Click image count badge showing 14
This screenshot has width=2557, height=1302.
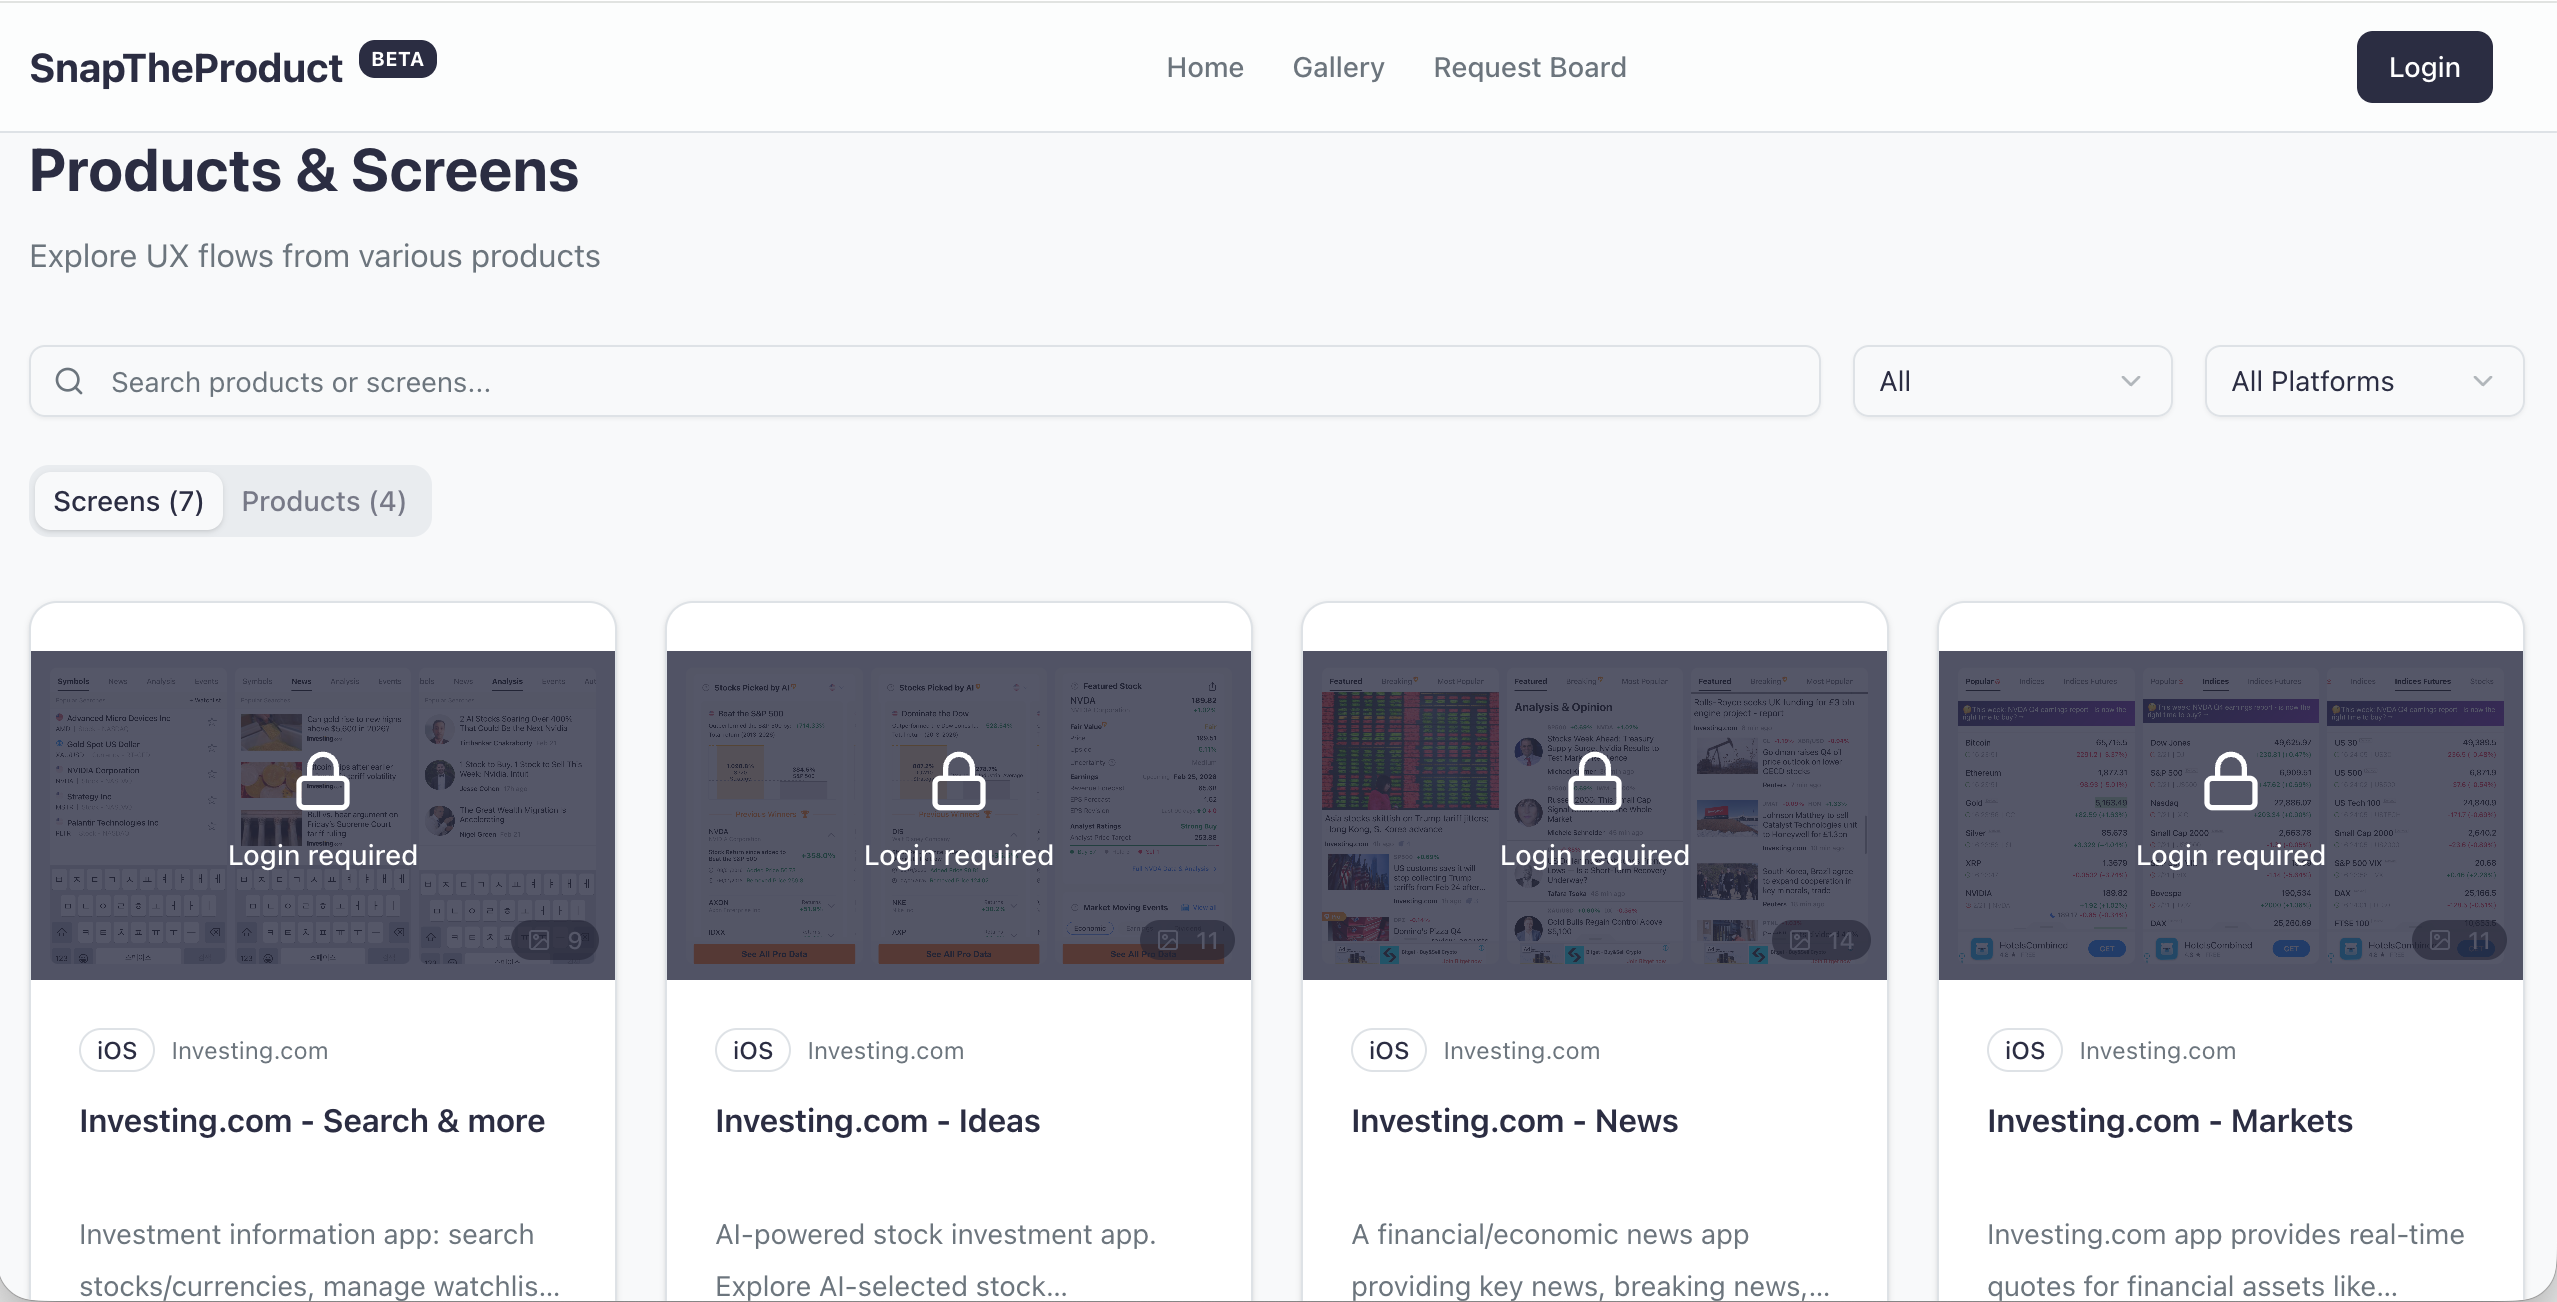(1820, 940)
